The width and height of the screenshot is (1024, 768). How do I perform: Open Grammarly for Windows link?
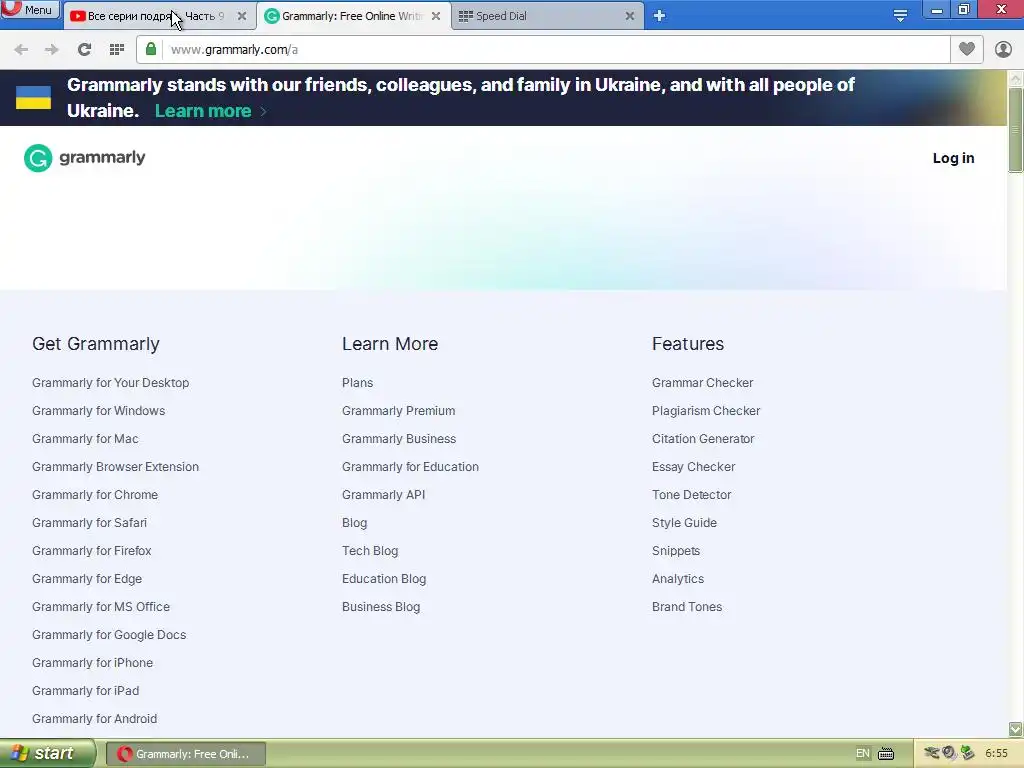(99, 411)
